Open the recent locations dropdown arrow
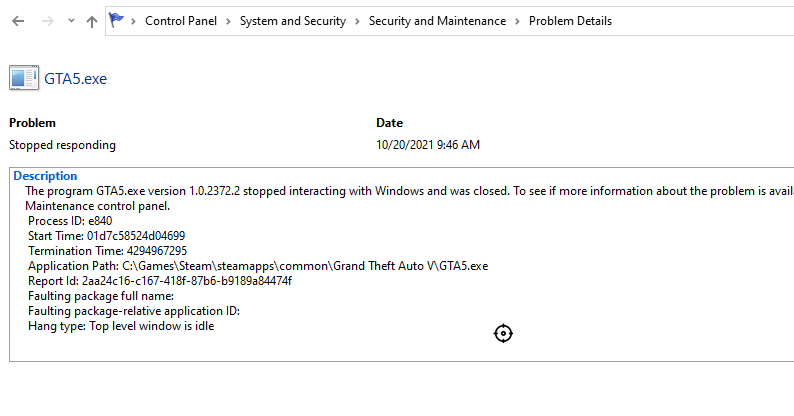Screen dimensions: 794x416 [x=70, y=21]
